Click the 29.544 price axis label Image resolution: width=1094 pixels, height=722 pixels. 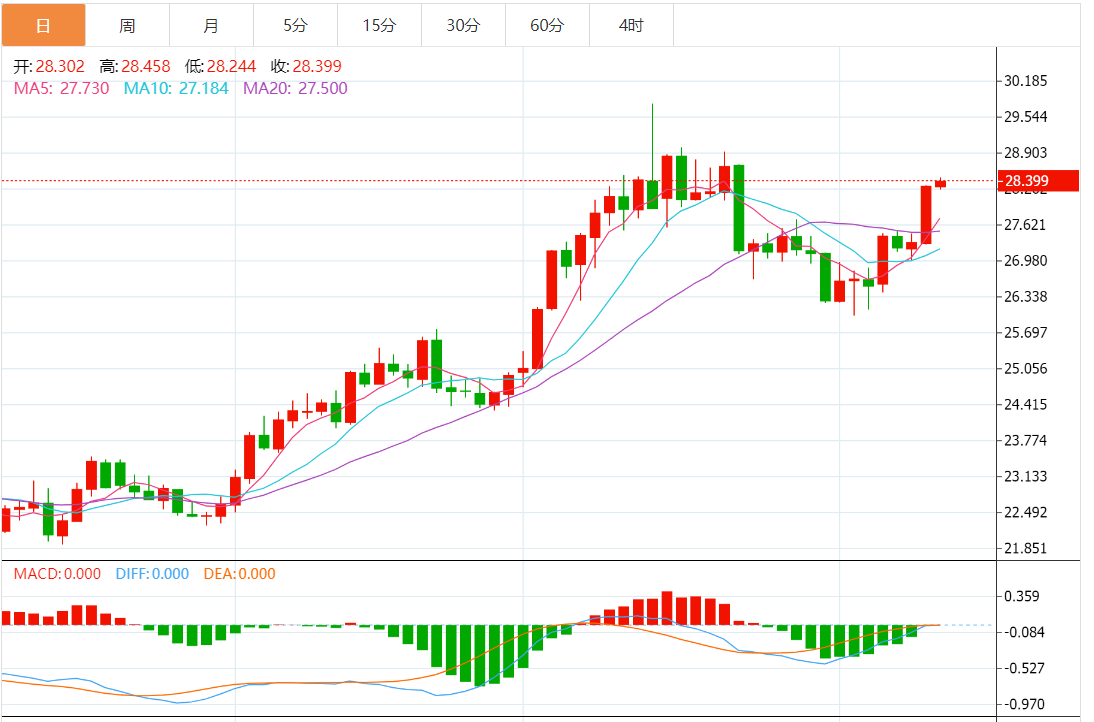[1026, 116]
